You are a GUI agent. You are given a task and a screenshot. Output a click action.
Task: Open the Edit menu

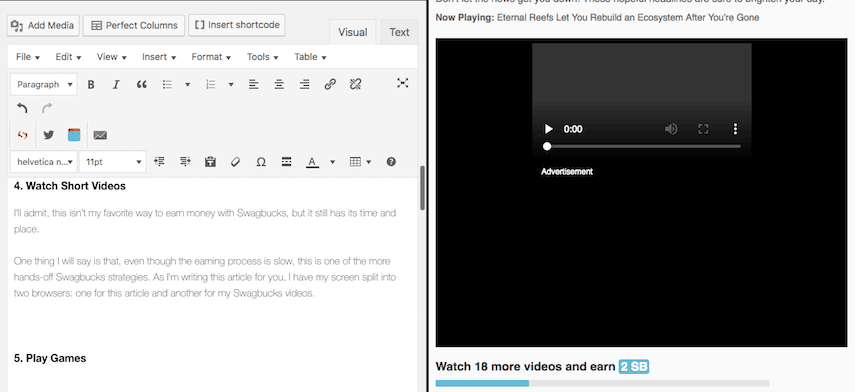point(68,57)
